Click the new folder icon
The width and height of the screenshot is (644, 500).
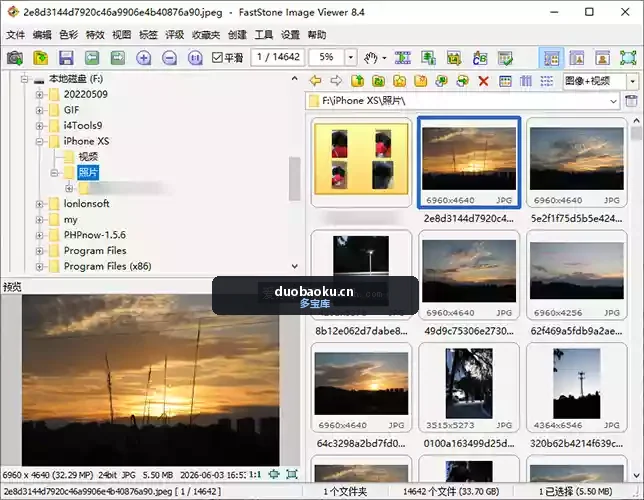[421, 81]
